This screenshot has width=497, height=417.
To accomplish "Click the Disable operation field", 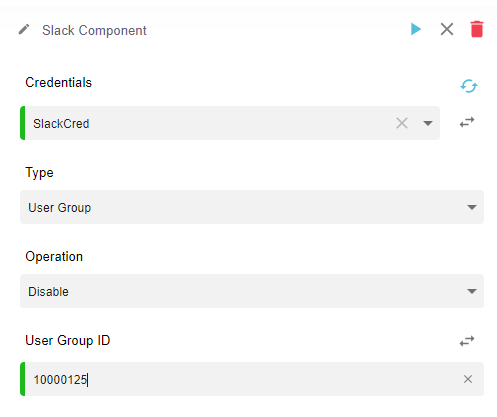I will (x=252, y=291).
